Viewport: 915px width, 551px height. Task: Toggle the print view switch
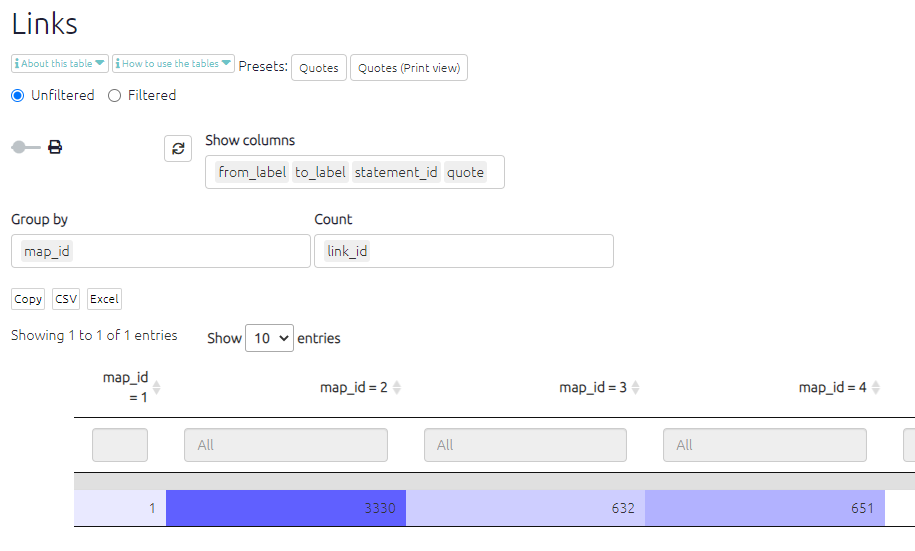pos(25,147)
